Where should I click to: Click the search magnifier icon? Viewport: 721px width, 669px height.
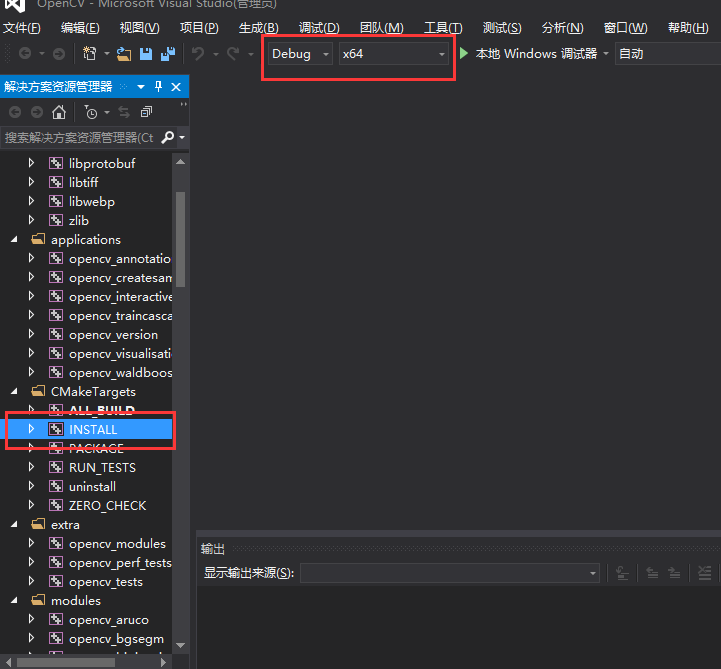(x=168, y=137)
